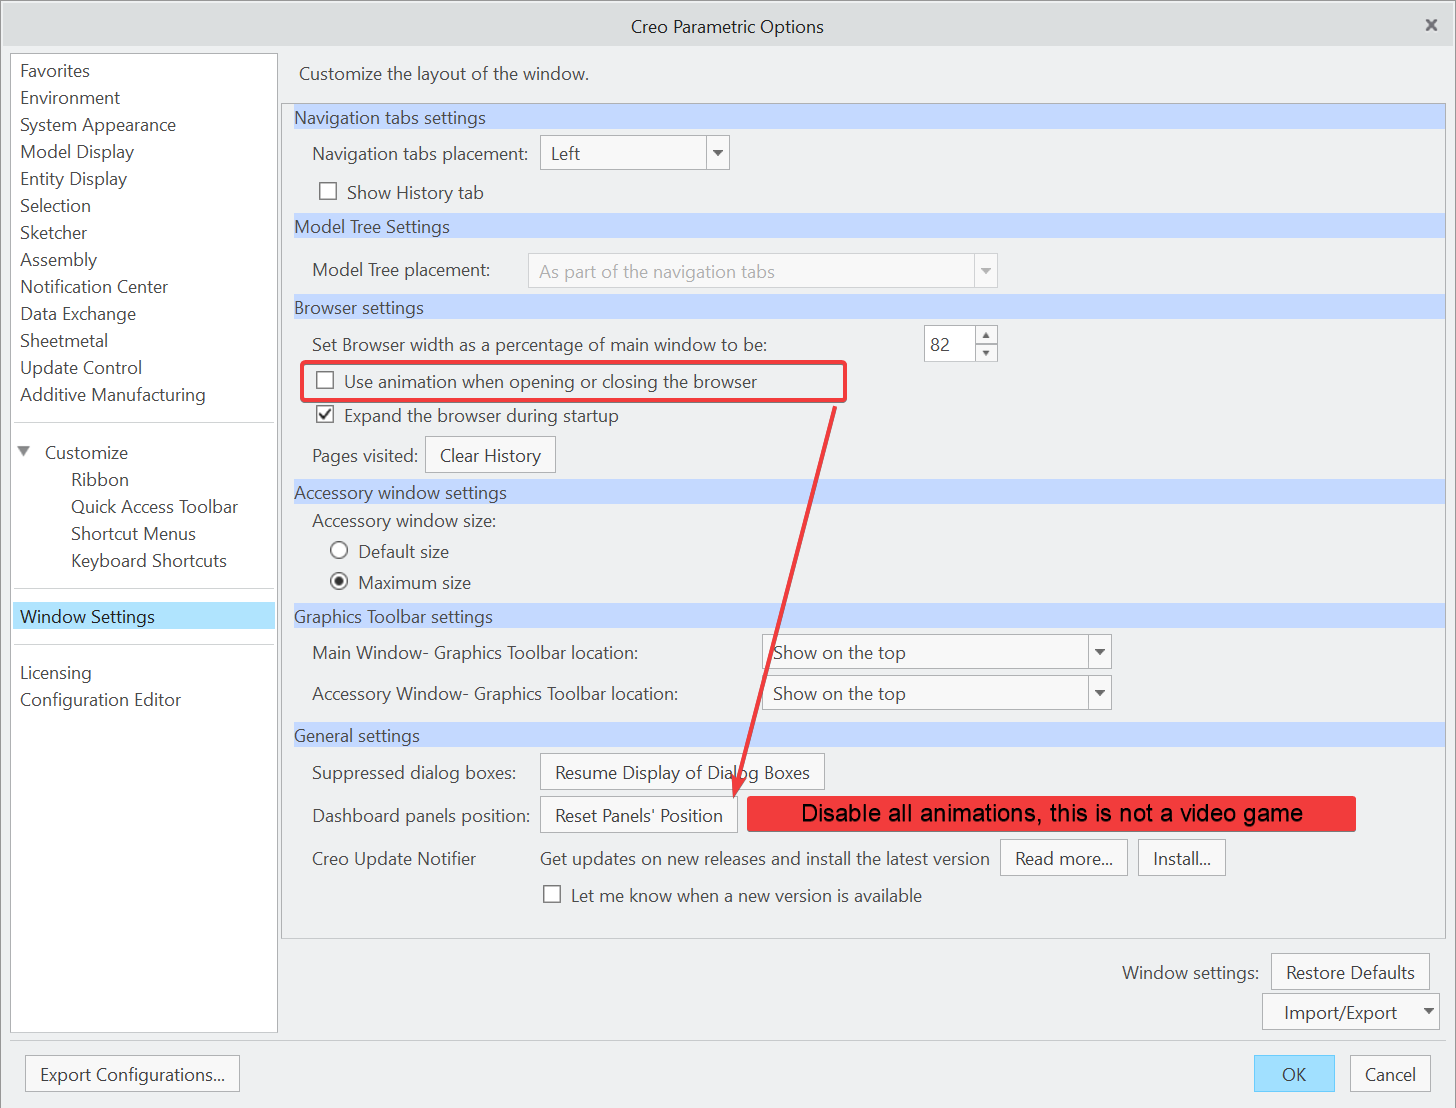Click the Clear History button
This screenshot has height=1108, width=1456.
click(490, 454)
